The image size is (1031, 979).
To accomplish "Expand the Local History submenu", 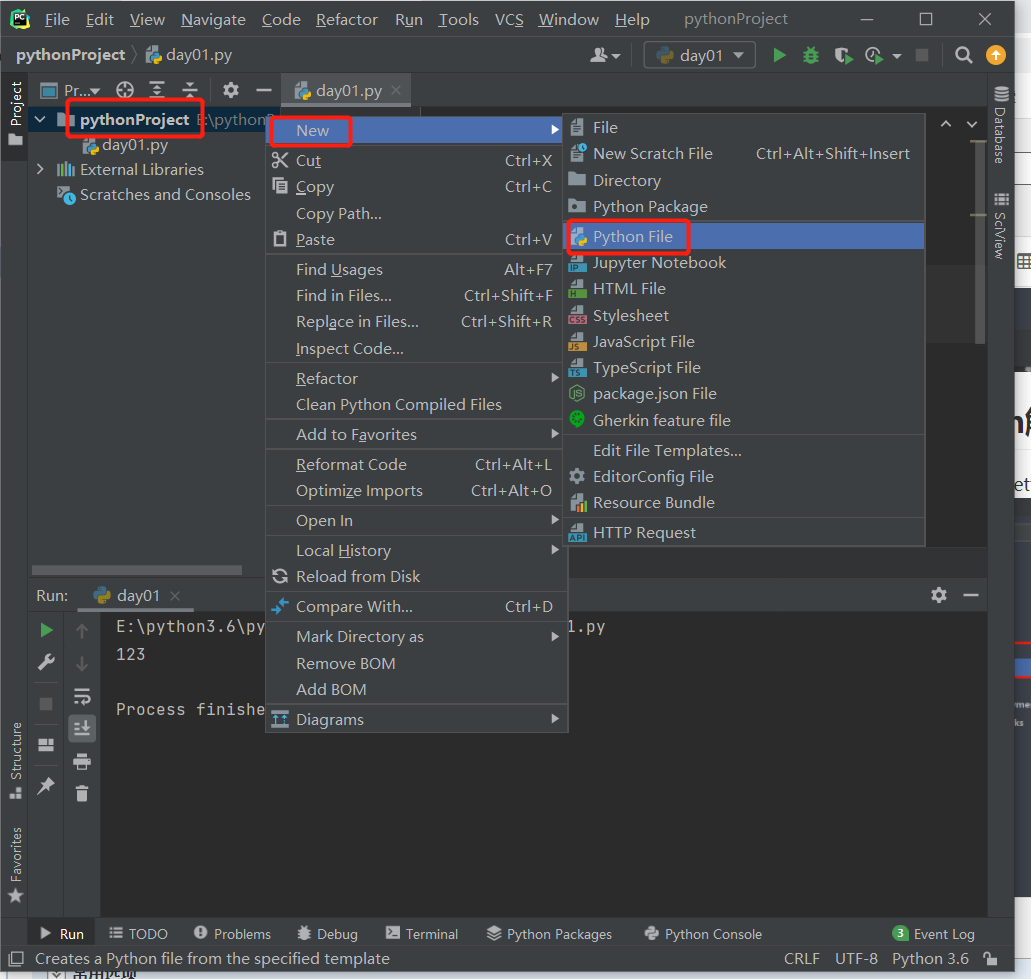I will click(x=416, y=550).
